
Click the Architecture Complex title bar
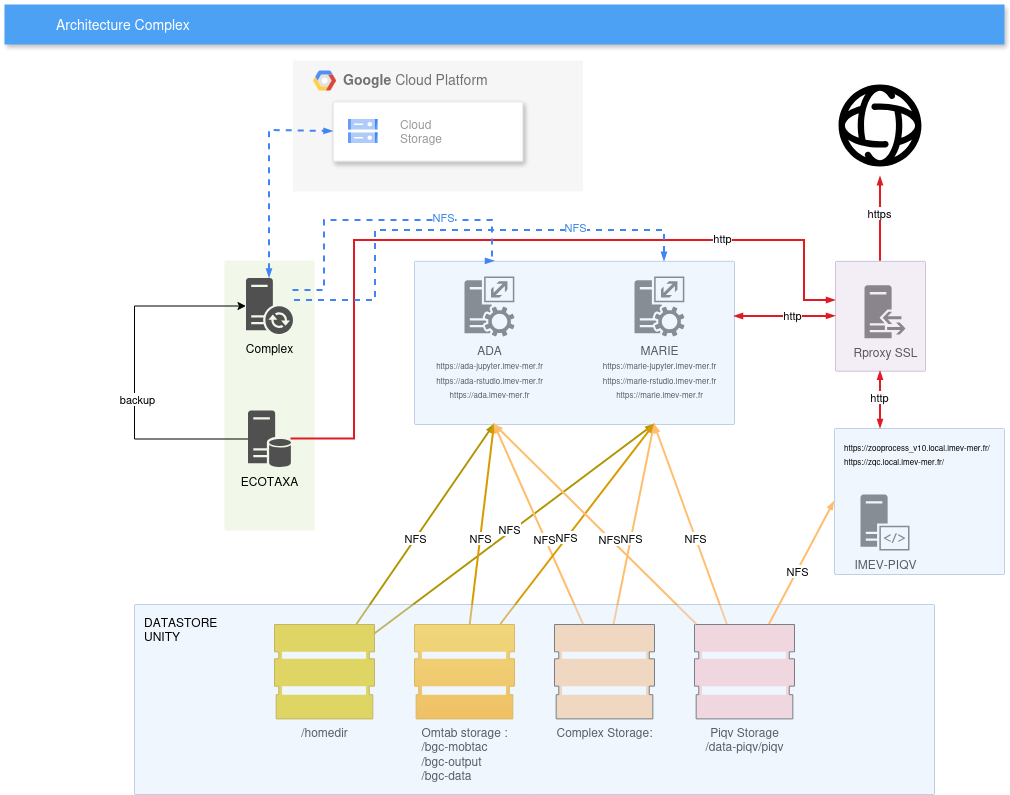[x=504, y=25]
